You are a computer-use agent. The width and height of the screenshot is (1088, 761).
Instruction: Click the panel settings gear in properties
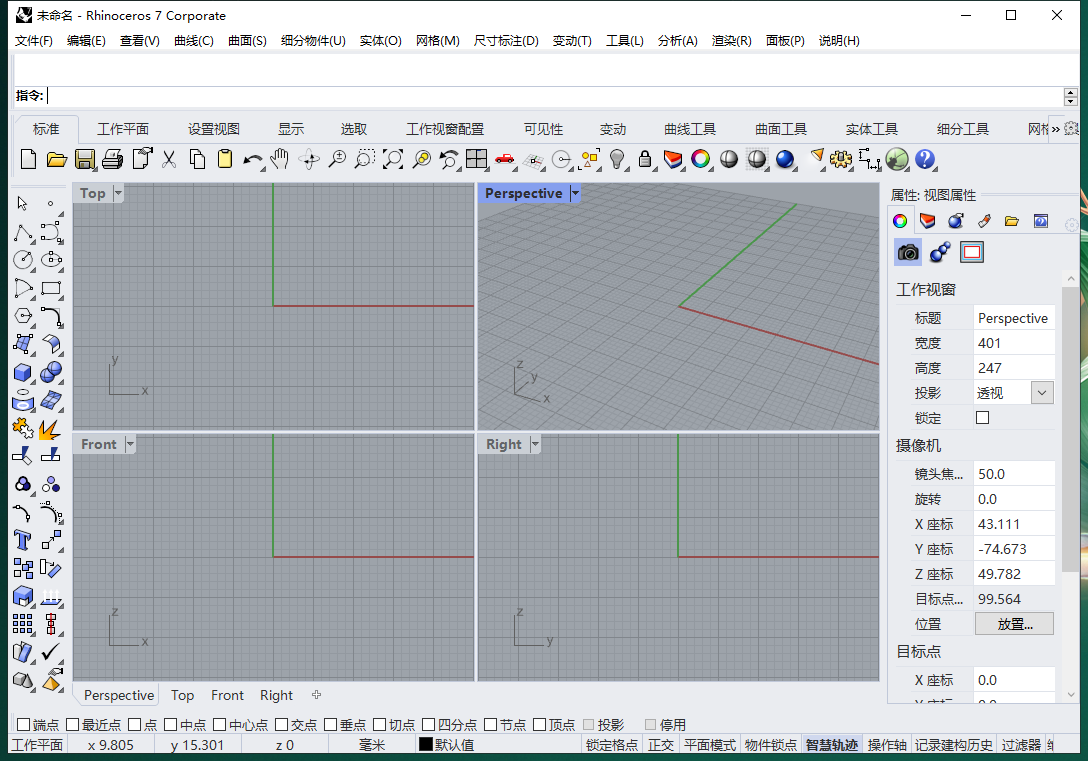tap(1071, 225)
